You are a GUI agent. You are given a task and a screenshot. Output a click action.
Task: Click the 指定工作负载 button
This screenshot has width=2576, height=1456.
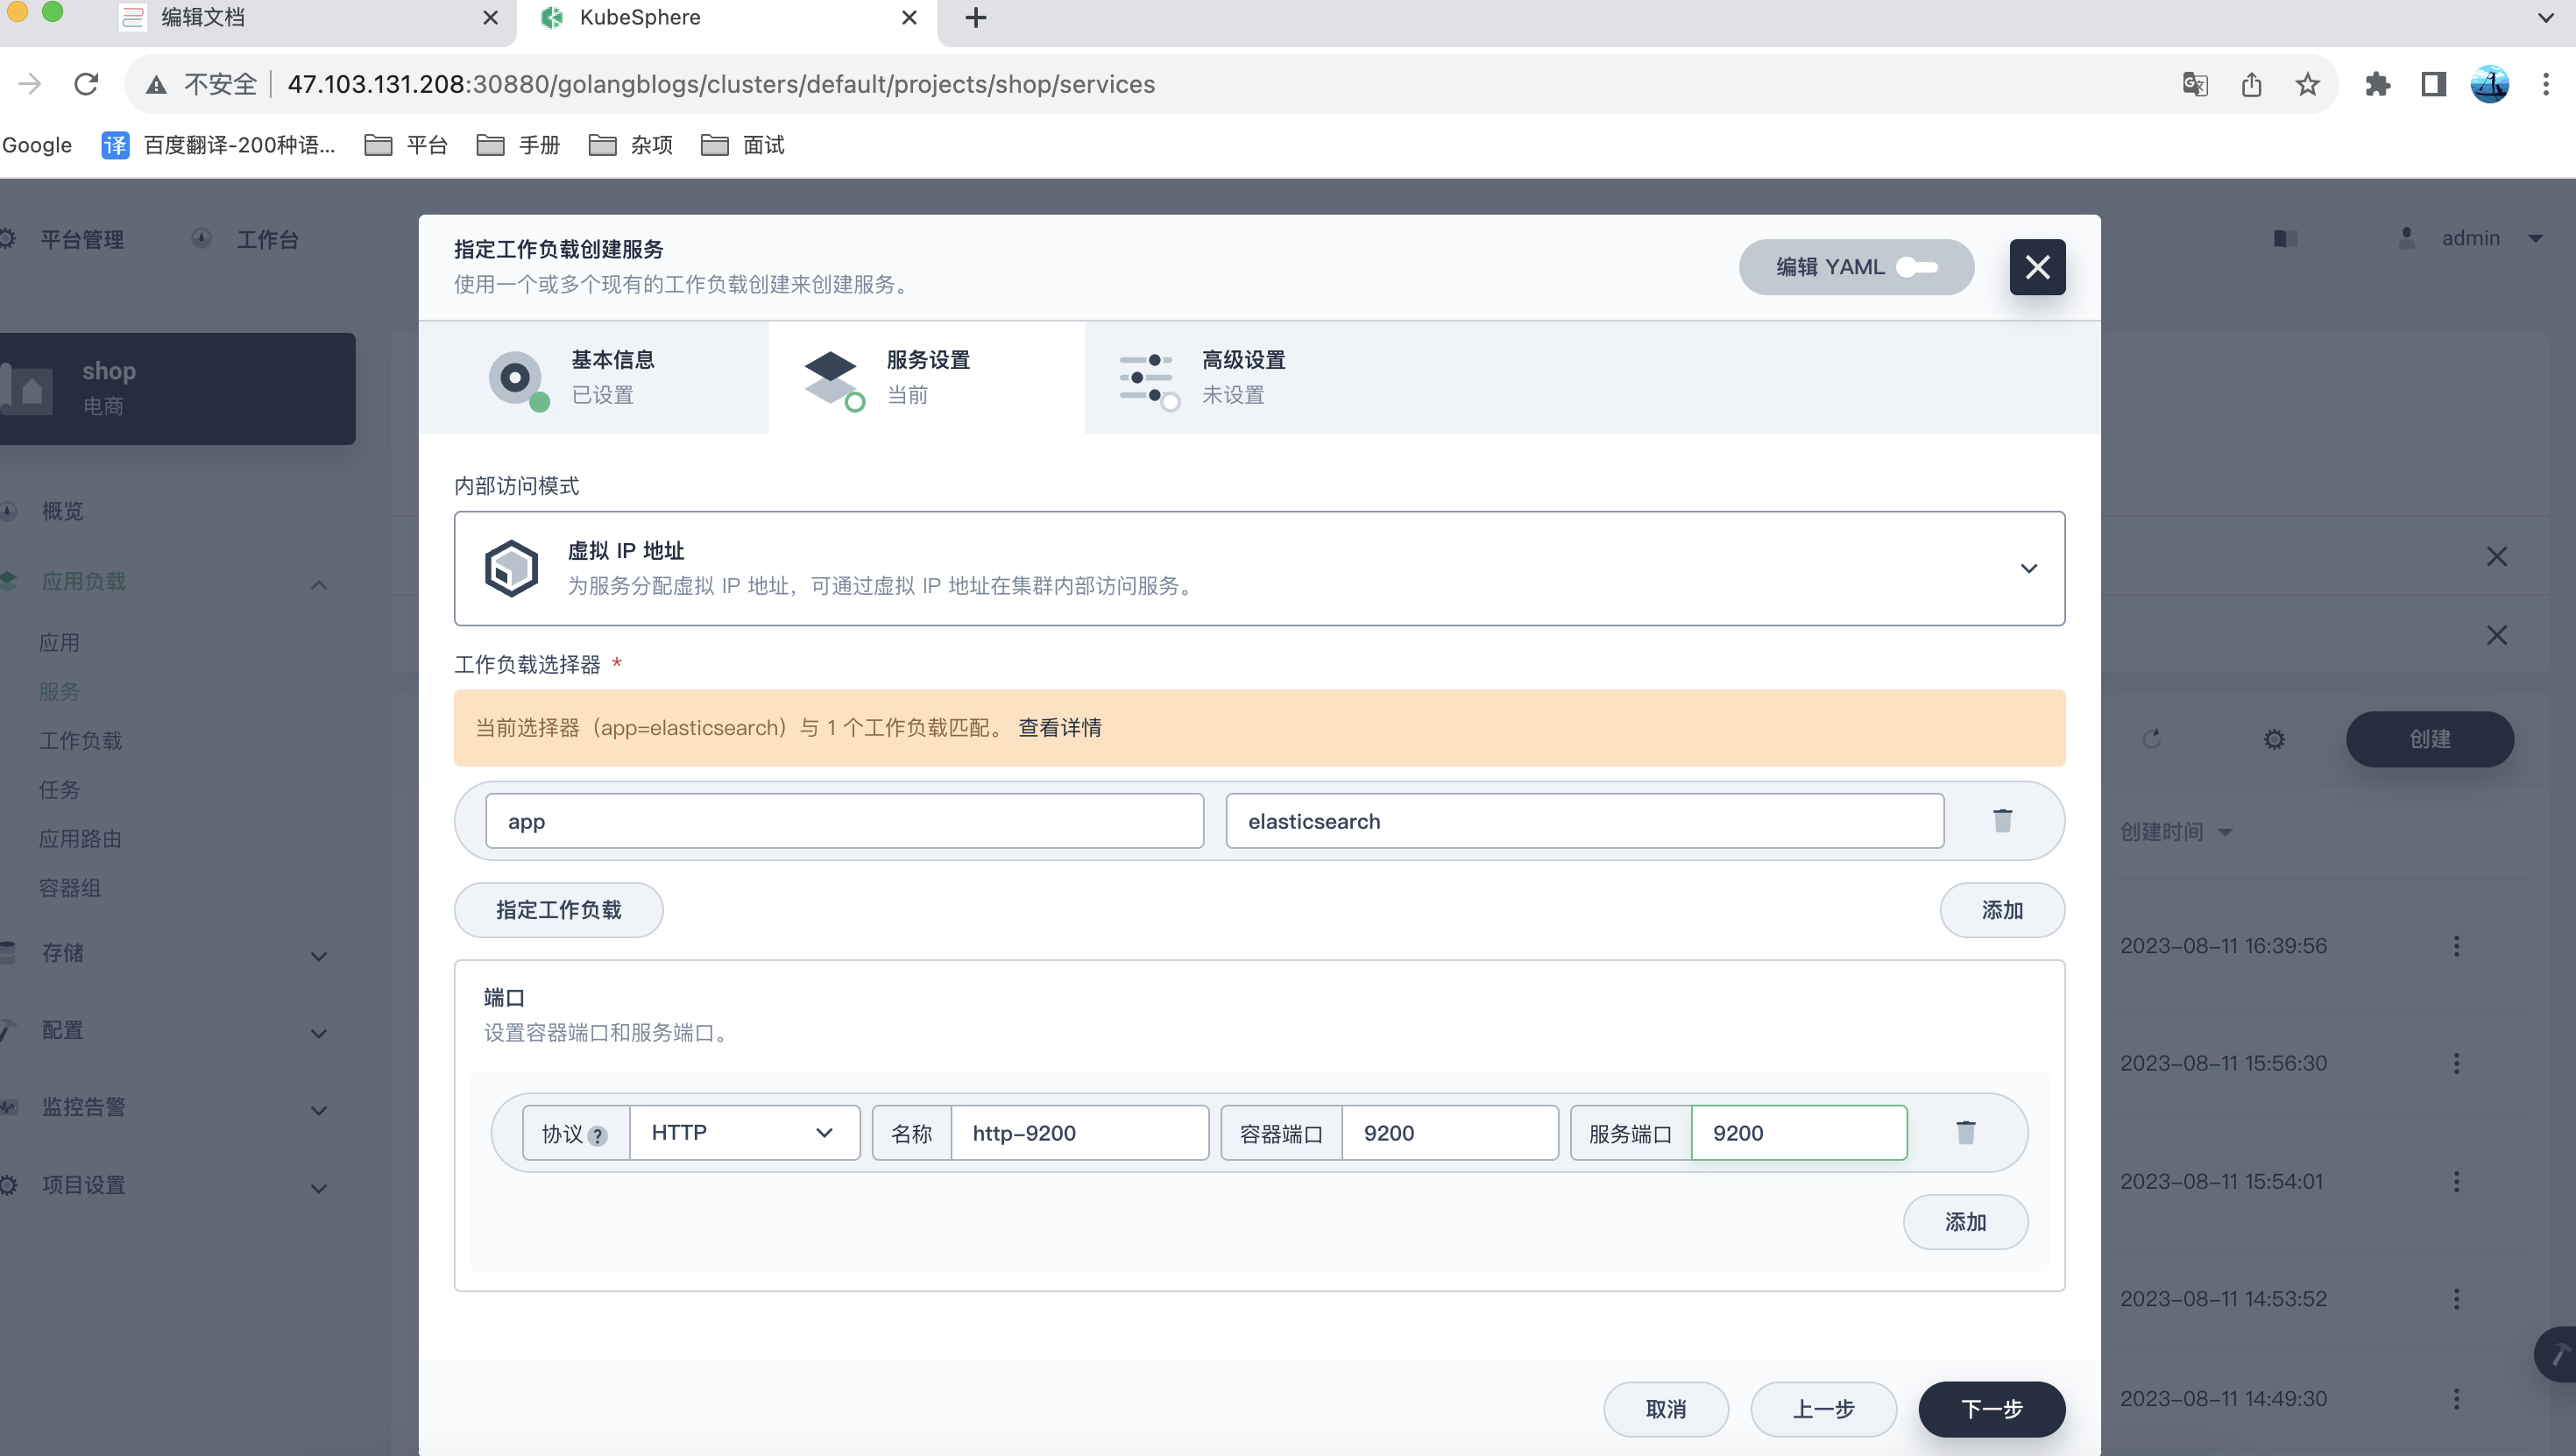558,909
